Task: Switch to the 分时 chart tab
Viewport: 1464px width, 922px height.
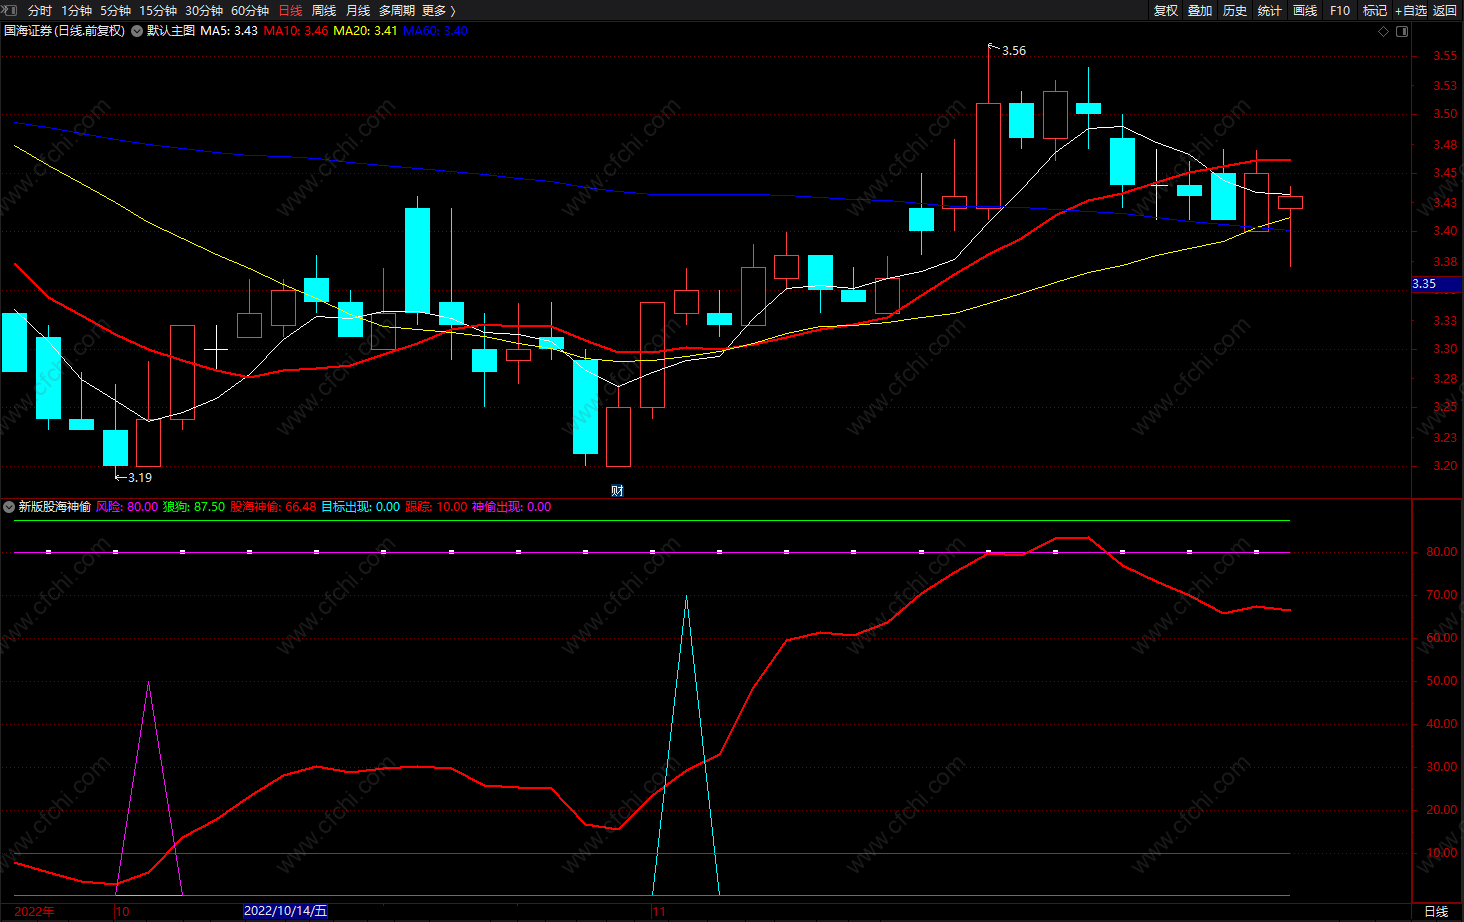Action: tap(40, 10)
